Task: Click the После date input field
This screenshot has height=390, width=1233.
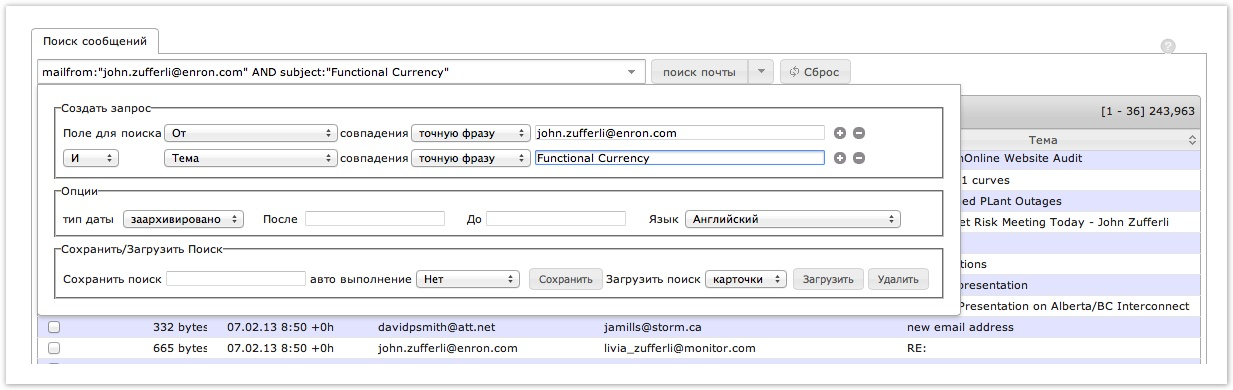Action: 375,219
